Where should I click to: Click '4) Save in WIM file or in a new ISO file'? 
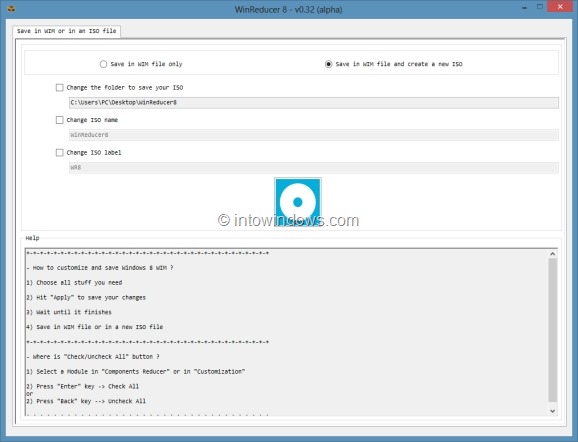pos(95,327)
